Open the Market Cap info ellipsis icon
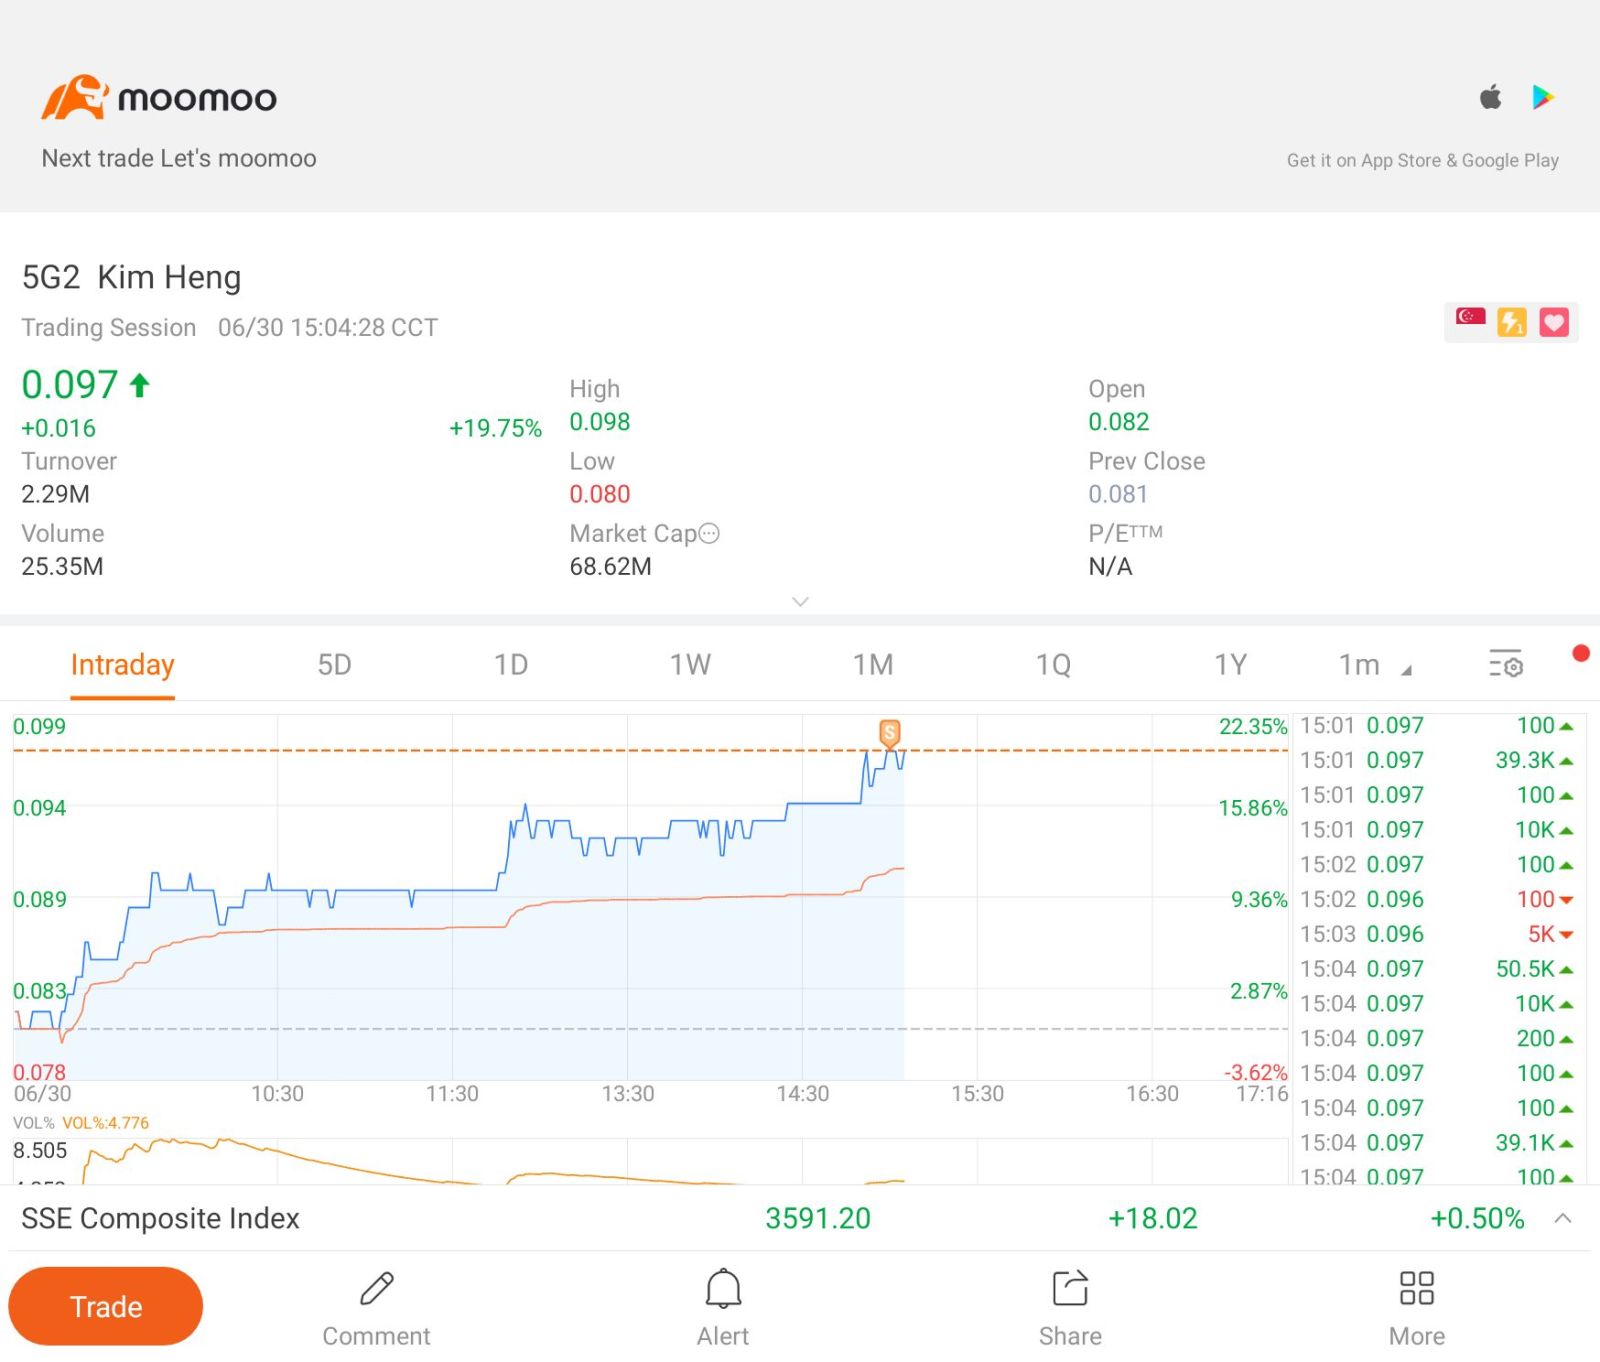1600x1362 pixels. 709,533
